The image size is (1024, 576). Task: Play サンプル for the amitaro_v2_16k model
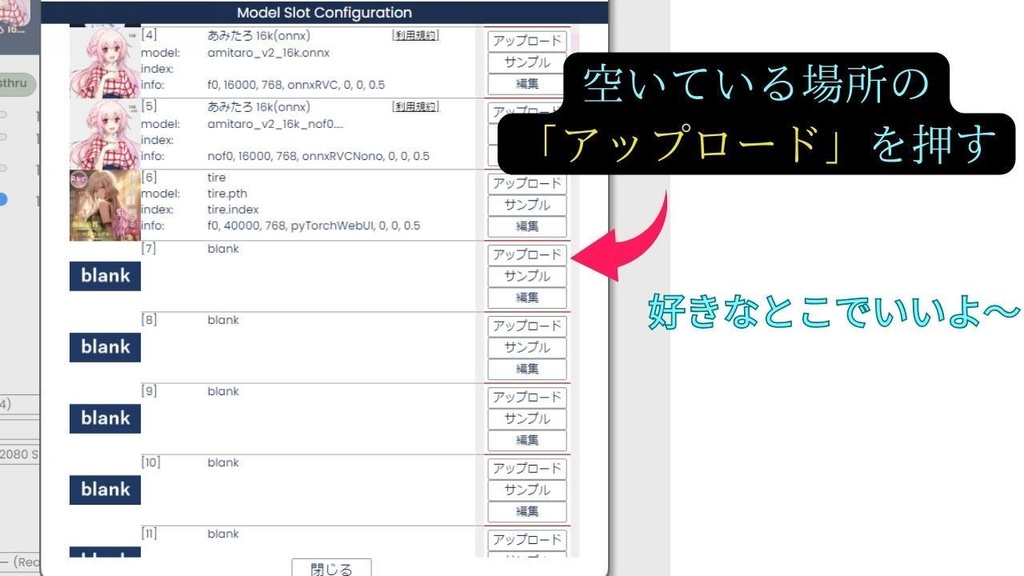527,62
